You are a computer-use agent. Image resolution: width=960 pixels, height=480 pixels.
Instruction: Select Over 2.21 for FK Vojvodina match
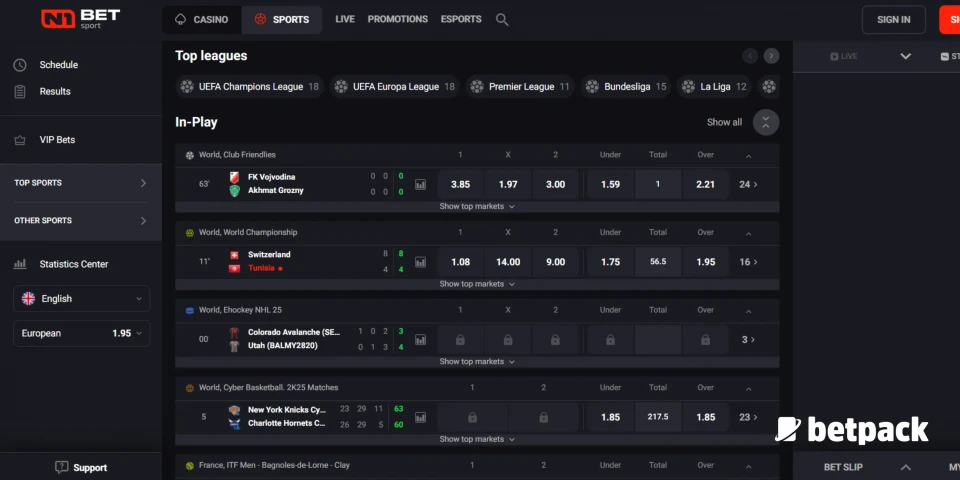pyautogui.click(x=705, y=184)
